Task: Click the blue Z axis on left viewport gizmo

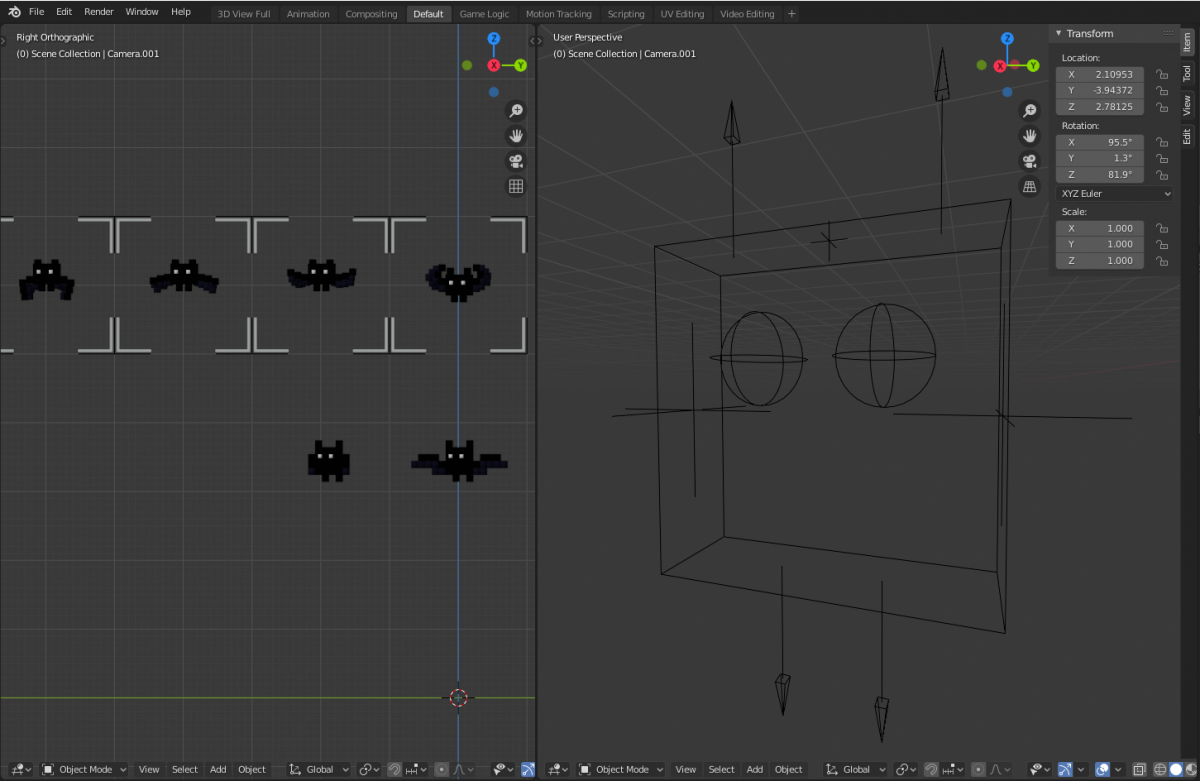Action: pos(494,39)
